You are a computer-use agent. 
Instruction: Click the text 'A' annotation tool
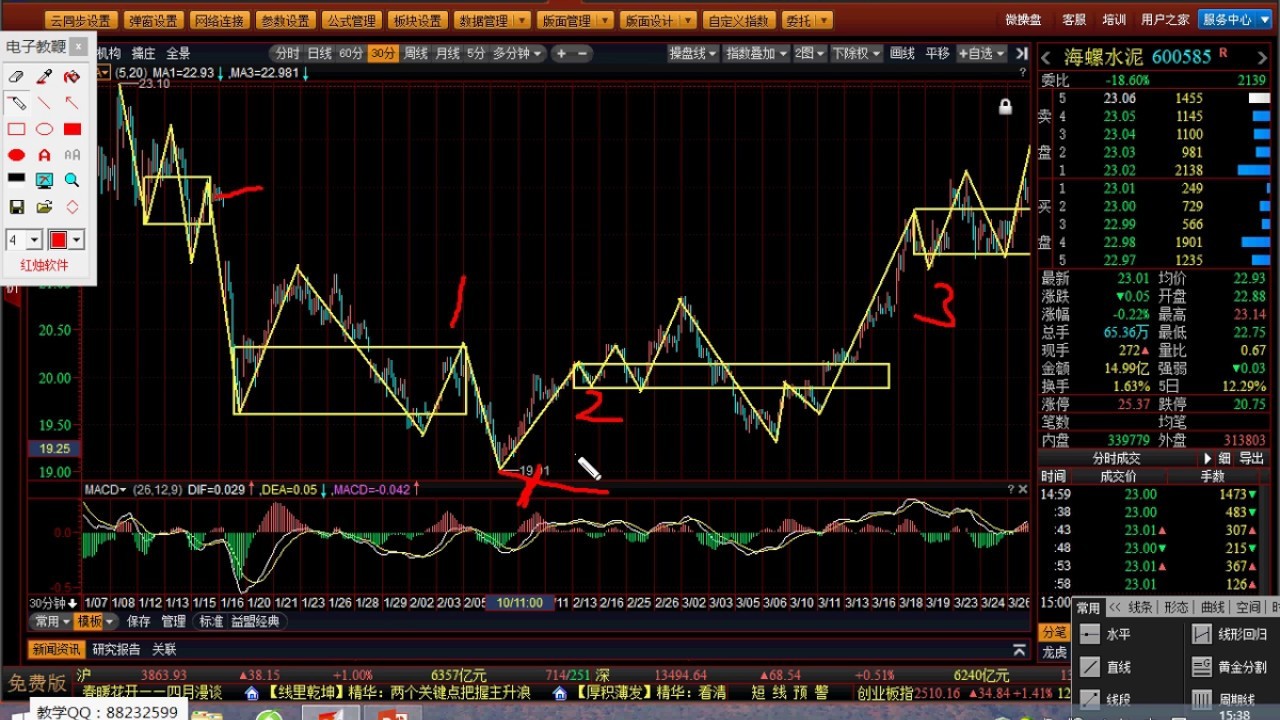click(44, 155)
